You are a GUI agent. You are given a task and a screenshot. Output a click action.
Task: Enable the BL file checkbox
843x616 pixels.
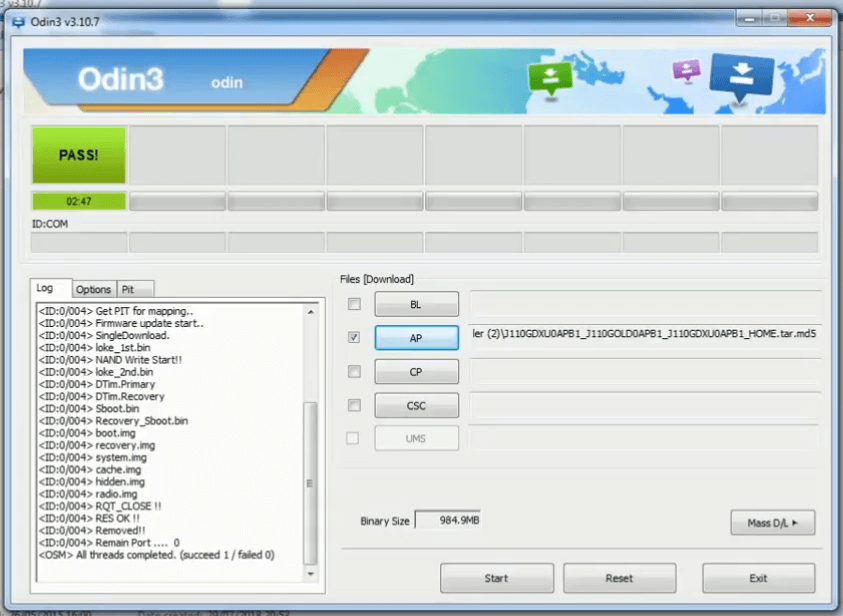pyautogui.click(x=354, y=304)
